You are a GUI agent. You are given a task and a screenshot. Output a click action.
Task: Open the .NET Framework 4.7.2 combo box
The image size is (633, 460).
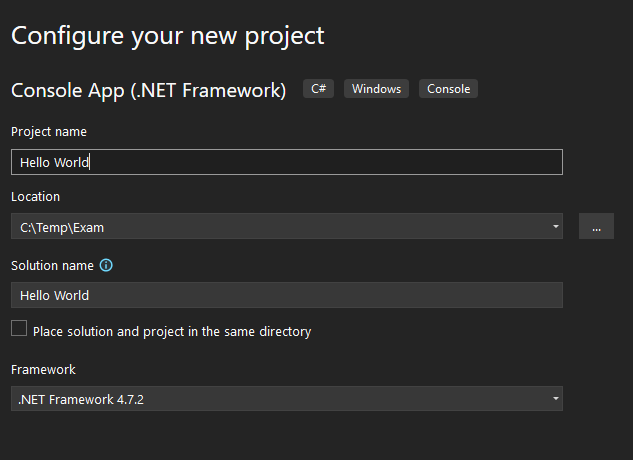click(280, 400)
